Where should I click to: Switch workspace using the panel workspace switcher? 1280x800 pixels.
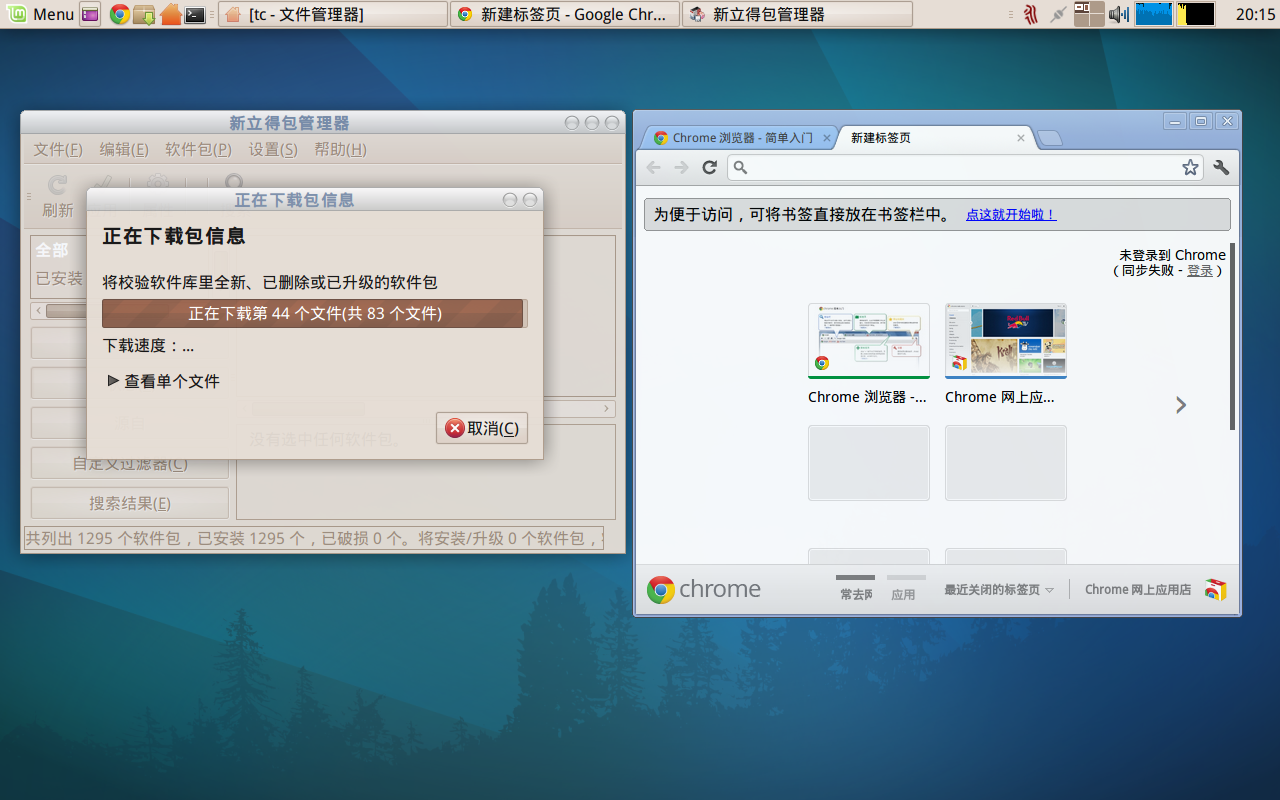[x=1089, y=14]
